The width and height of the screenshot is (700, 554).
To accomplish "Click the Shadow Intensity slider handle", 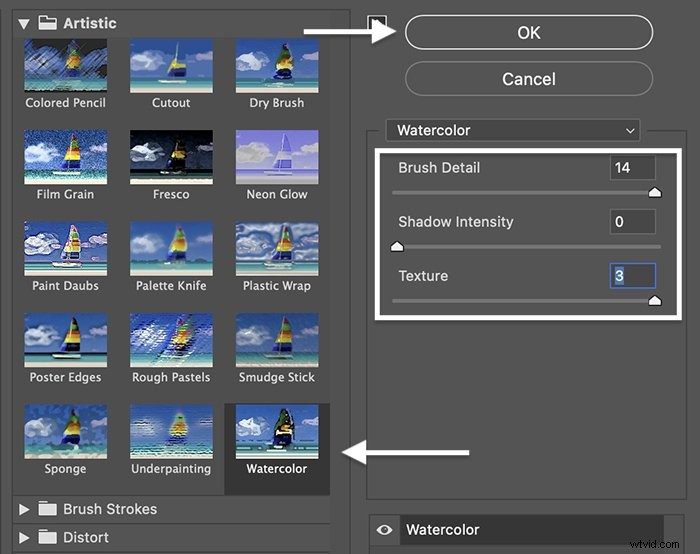I will pyautogui.click(x=397, y=246).
